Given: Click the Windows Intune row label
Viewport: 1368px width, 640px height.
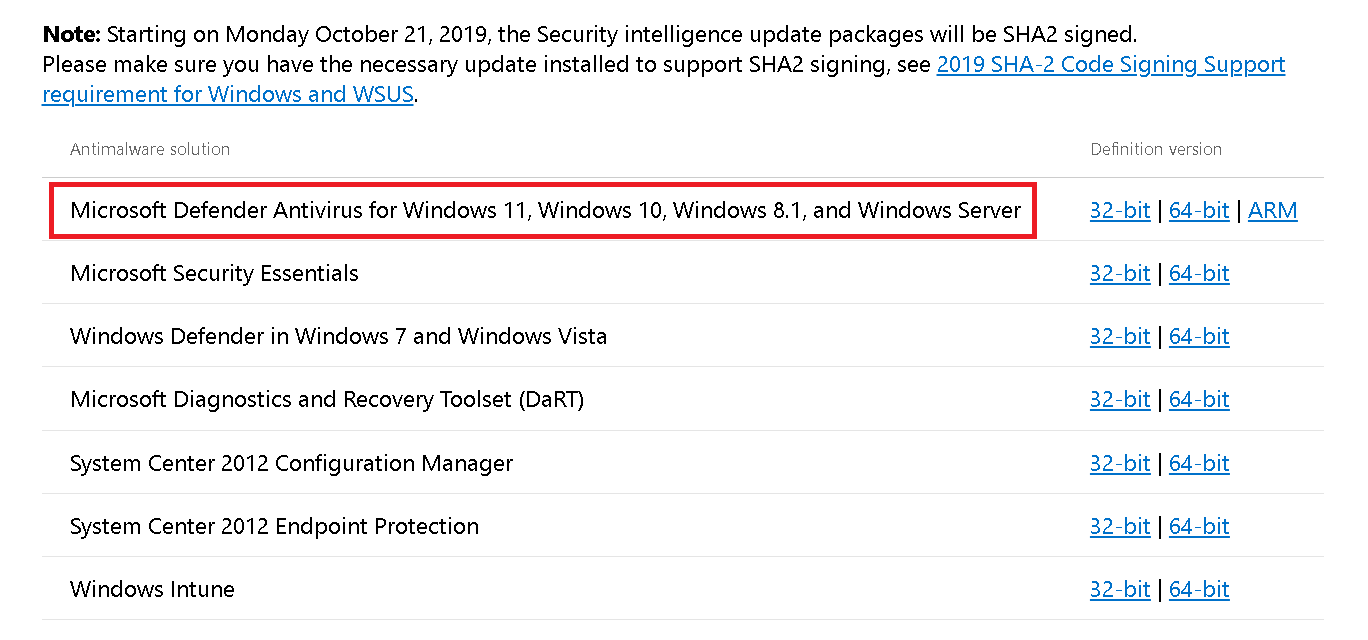Looking at the screenshot, I should (152, 590).
